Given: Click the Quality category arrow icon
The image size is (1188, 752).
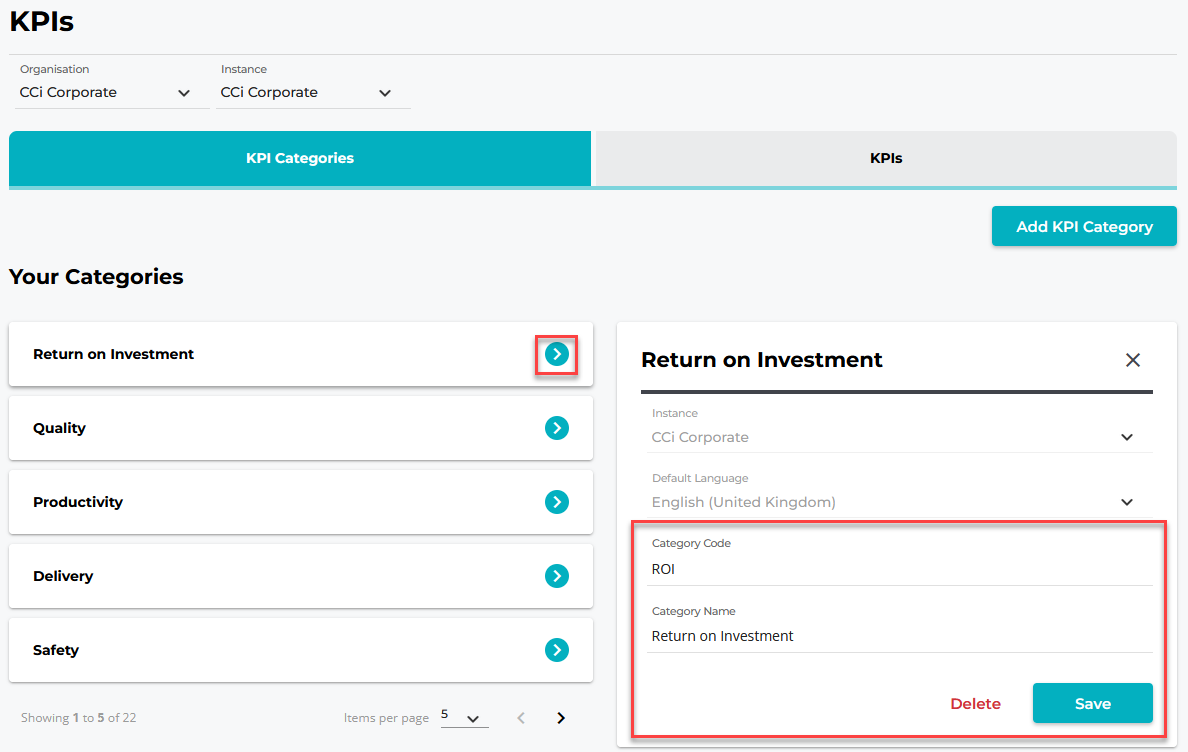Looking at the screenshot, I should coord(557,428).
